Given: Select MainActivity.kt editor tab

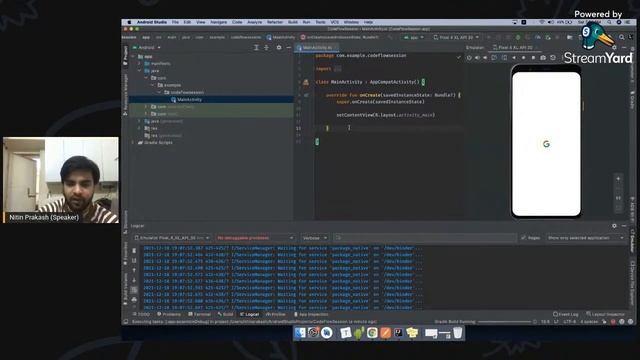Looking at the screenshot, I should point(317,48).
